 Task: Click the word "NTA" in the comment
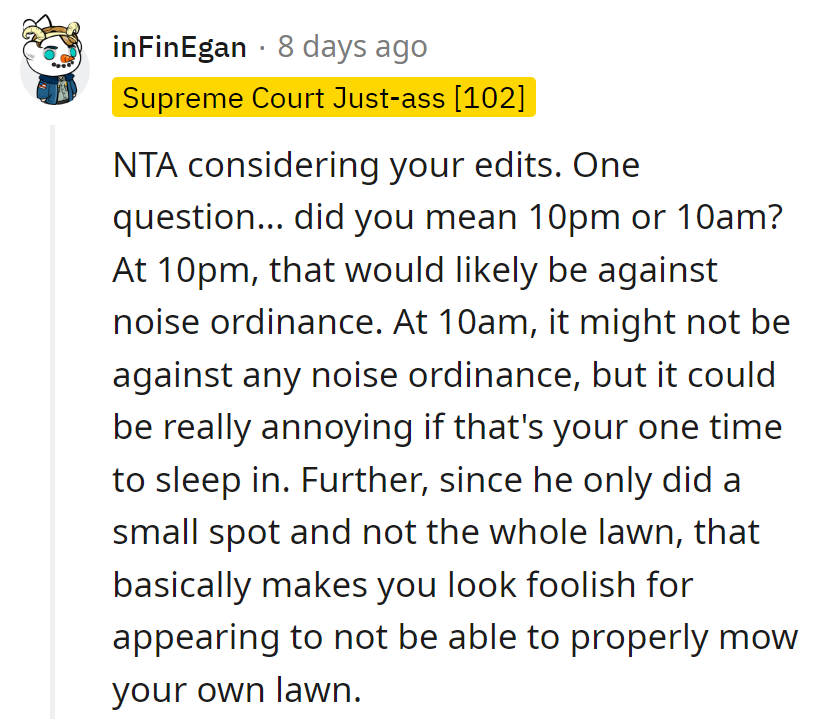[144, 165]
